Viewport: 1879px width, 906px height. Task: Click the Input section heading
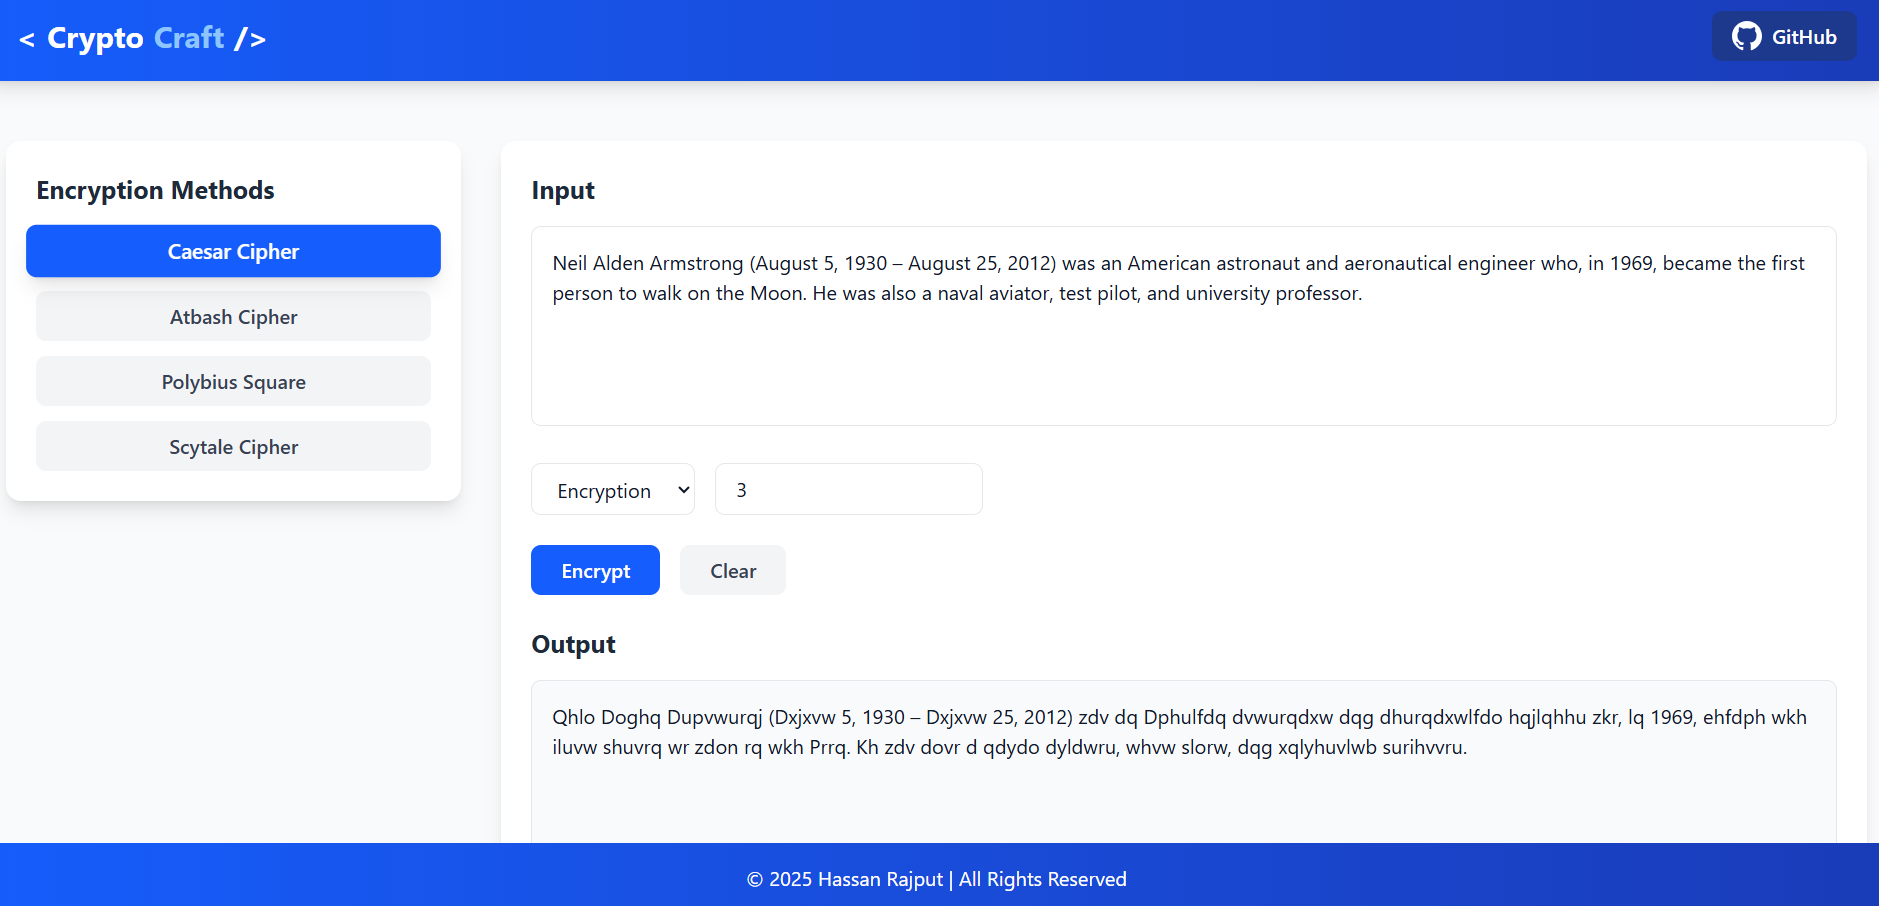(x=563, y=190)
